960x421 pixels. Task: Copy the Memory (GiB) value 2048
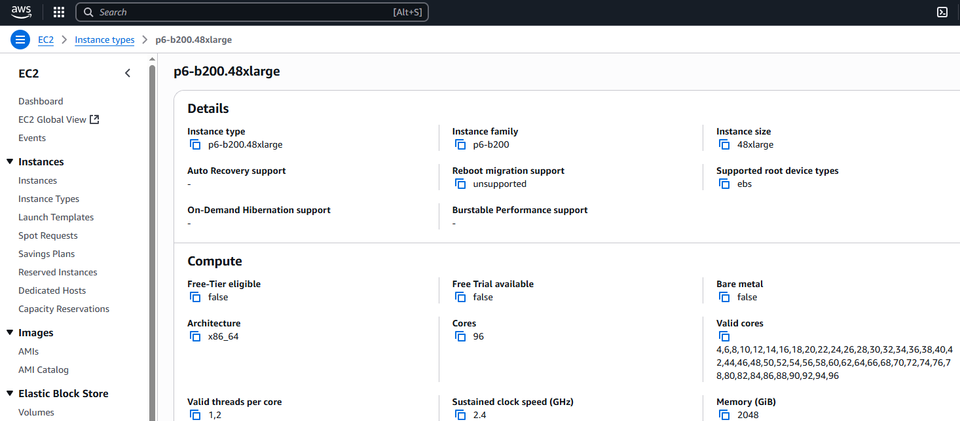724,415
